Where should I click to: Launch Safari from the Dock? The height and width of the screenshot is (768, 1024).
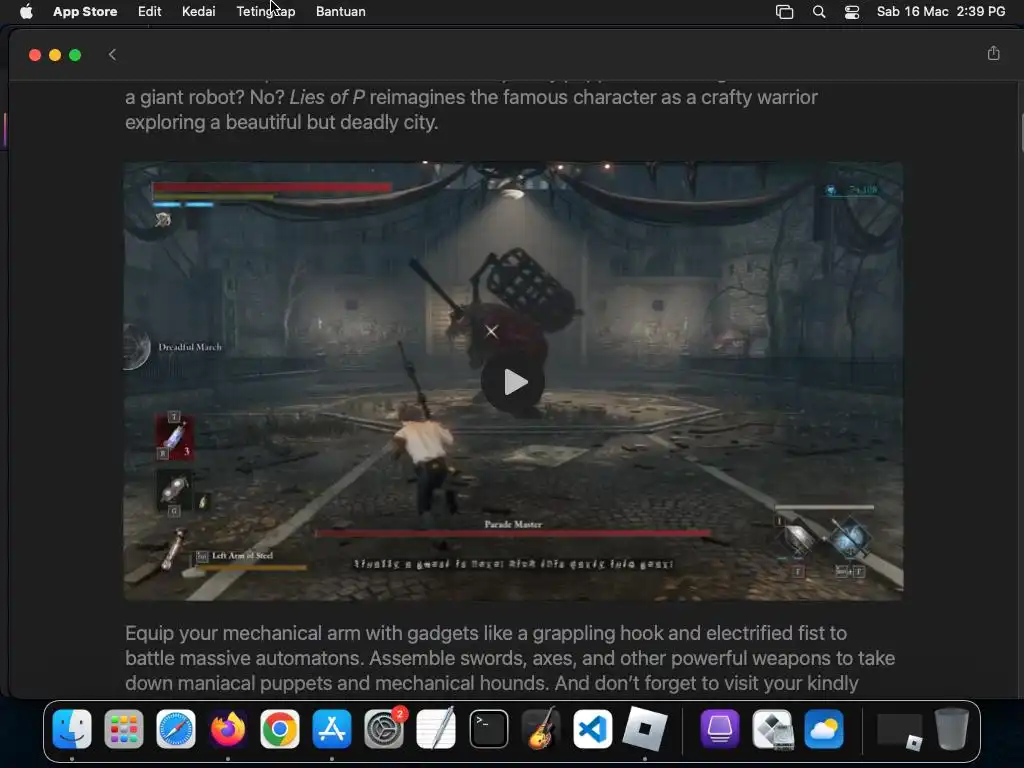(176, 729)
